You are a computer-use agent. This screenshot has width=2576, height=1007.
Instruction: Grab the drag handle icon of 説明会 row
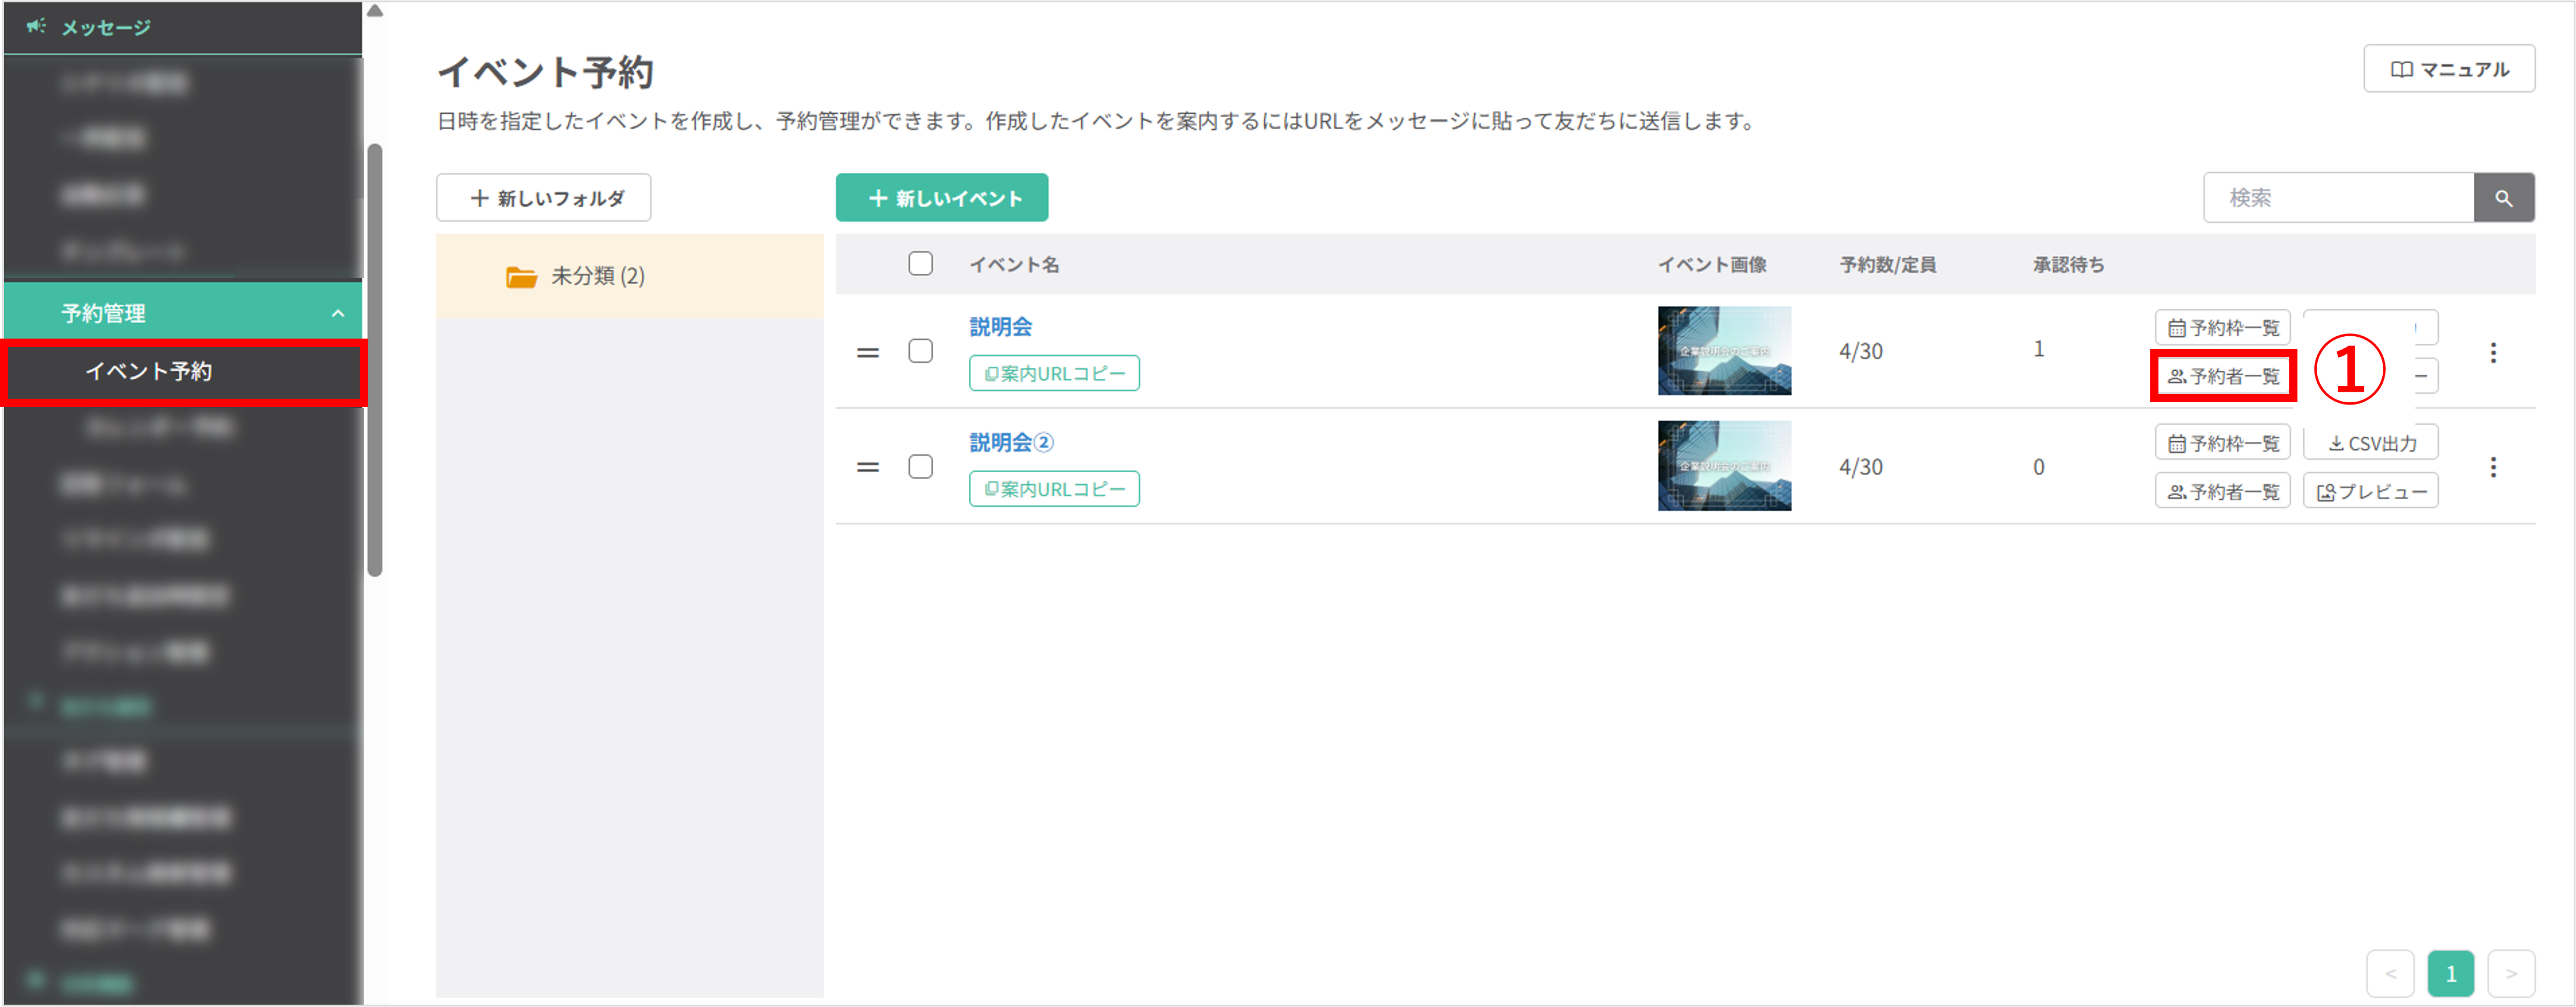(868, 352)
